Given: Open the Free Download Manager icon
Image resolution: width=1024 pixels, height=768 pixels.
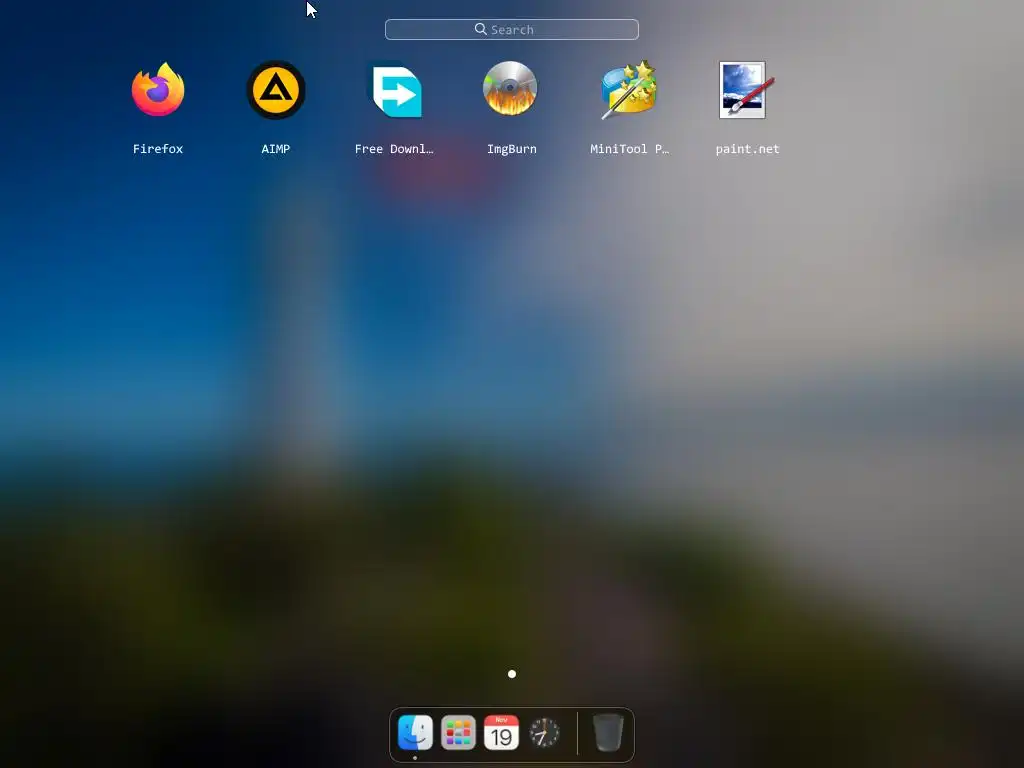Looking at the screenshot, I should click(394, 90).
